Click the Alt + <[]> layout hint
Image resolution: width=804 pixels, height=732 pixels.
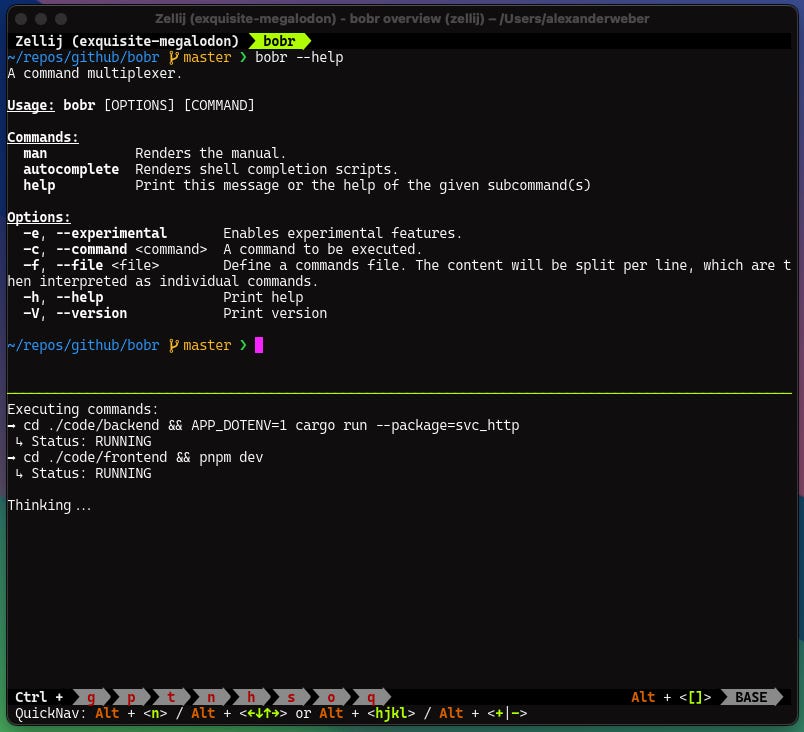click(x=671, y=697)
